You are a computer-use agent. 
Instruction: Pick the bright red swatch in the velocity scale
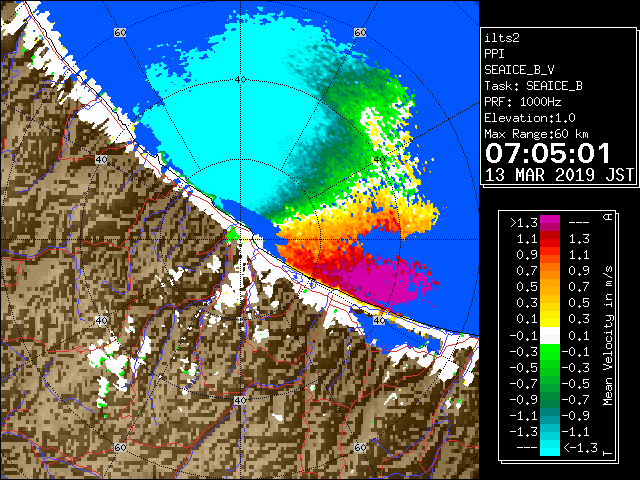click(x=550, y=243)
